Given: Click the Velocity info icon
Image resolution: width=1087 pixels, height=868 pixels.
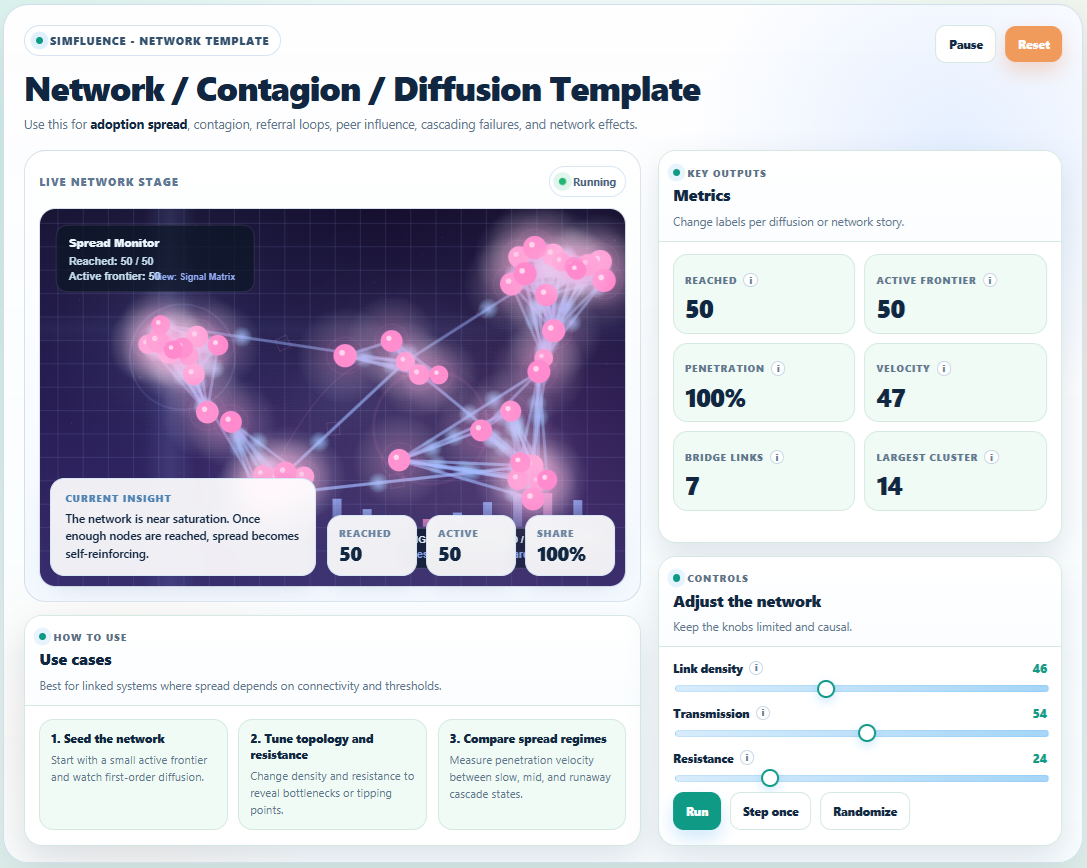Looking at the screenshot, I should click(x=944, y=369).
